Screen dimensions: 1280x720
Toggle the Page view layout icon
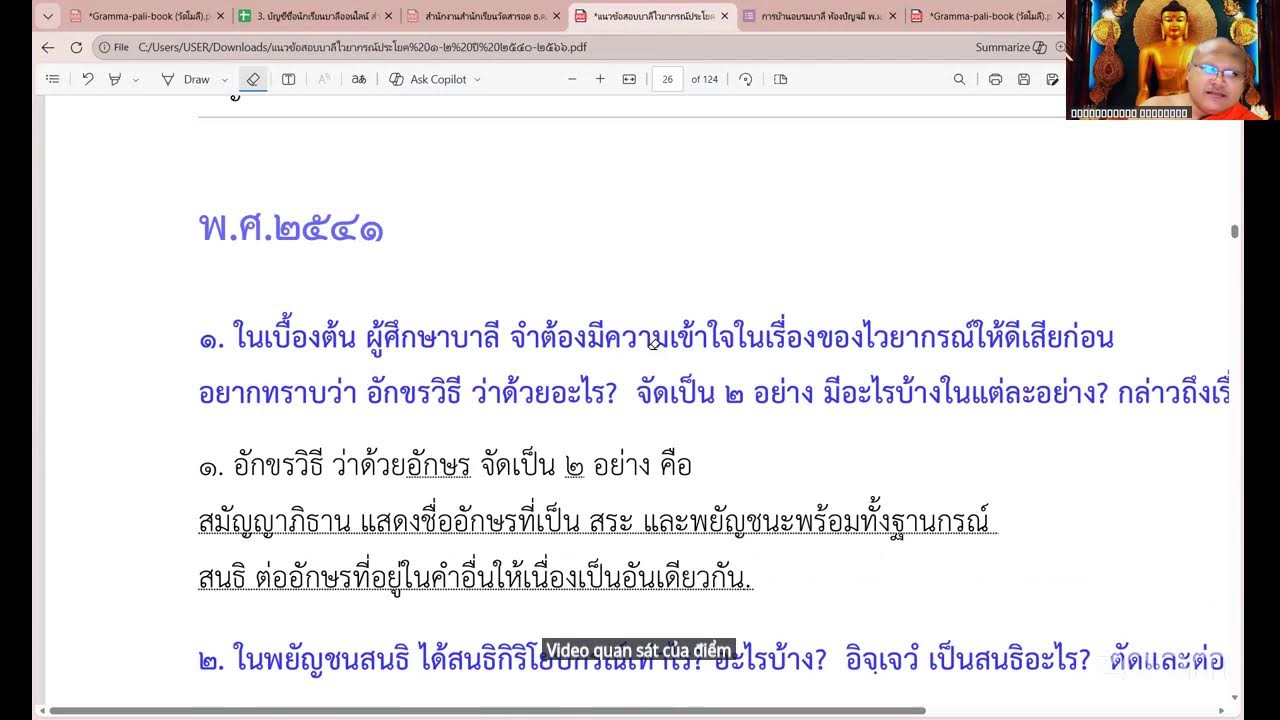coord(781,79)
